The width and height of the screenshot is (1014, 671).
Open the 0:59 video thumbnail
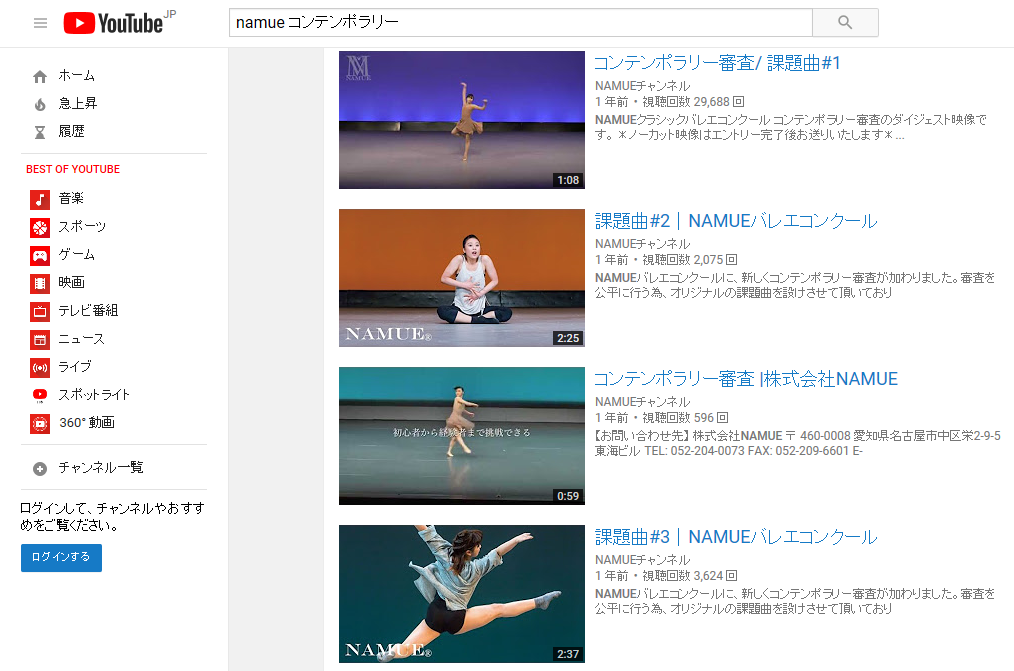pos(462,436)
